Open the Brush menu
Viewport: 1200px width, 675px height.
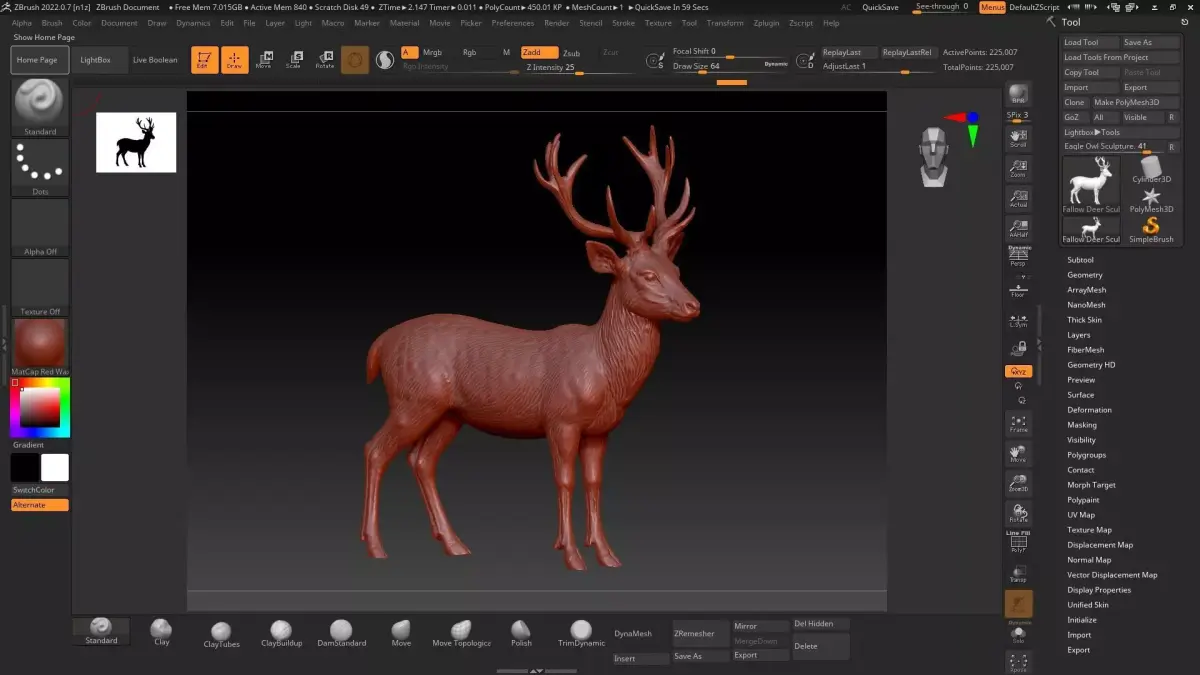tap(51, 22)
